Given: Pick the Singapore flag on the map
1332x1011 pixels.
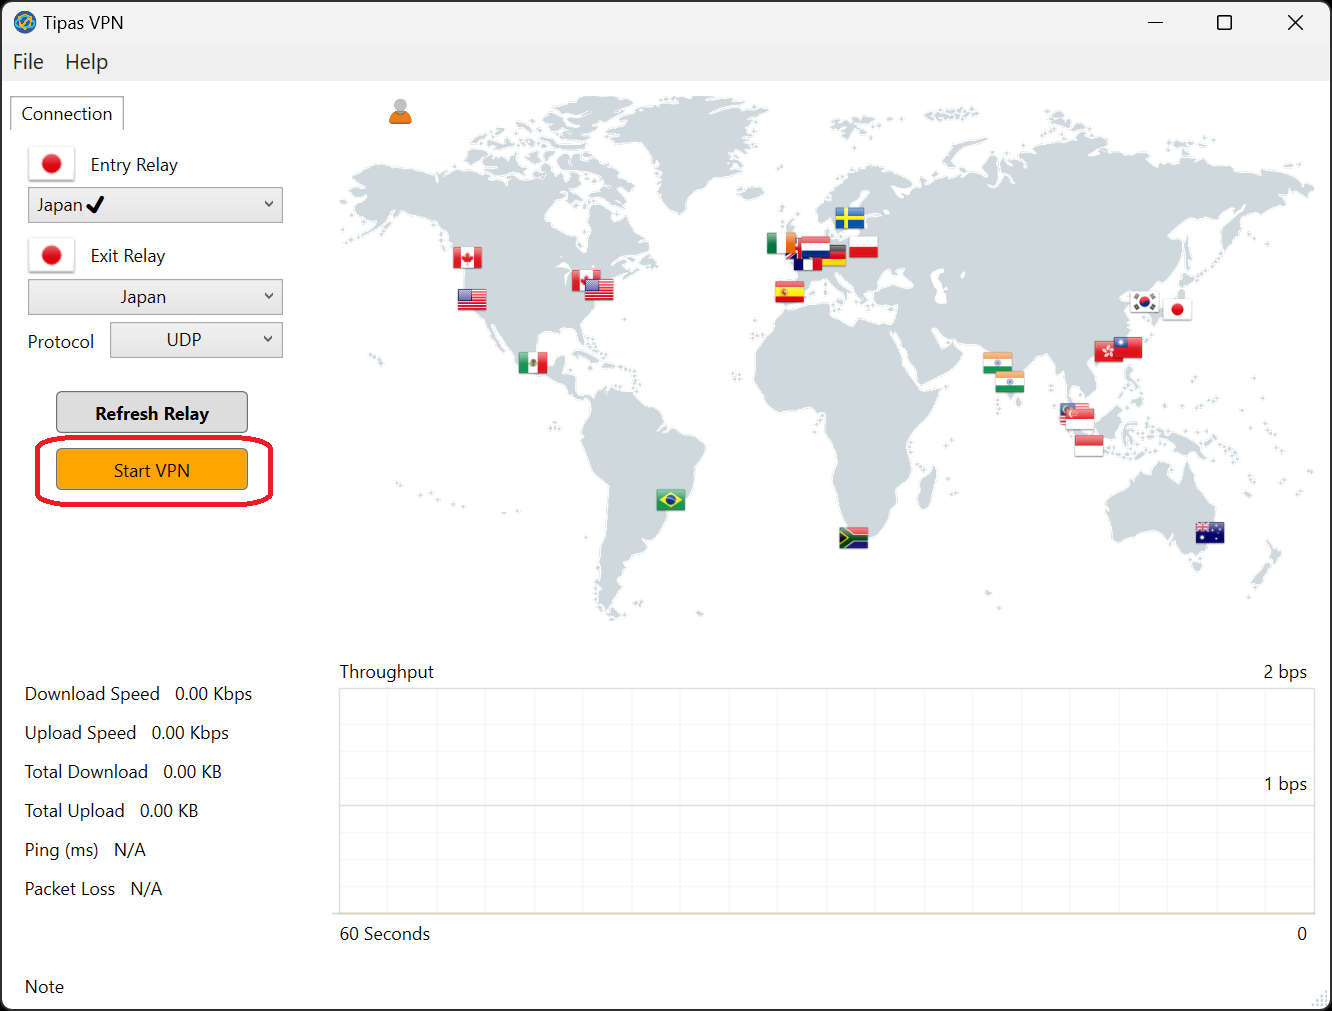Looking at the screenshot, I should tap(1080, 419).
